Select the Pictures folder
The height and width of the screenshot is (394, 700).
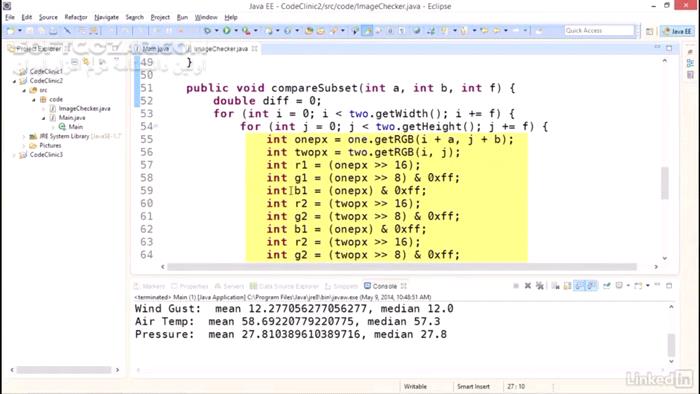tap(50, 145)
